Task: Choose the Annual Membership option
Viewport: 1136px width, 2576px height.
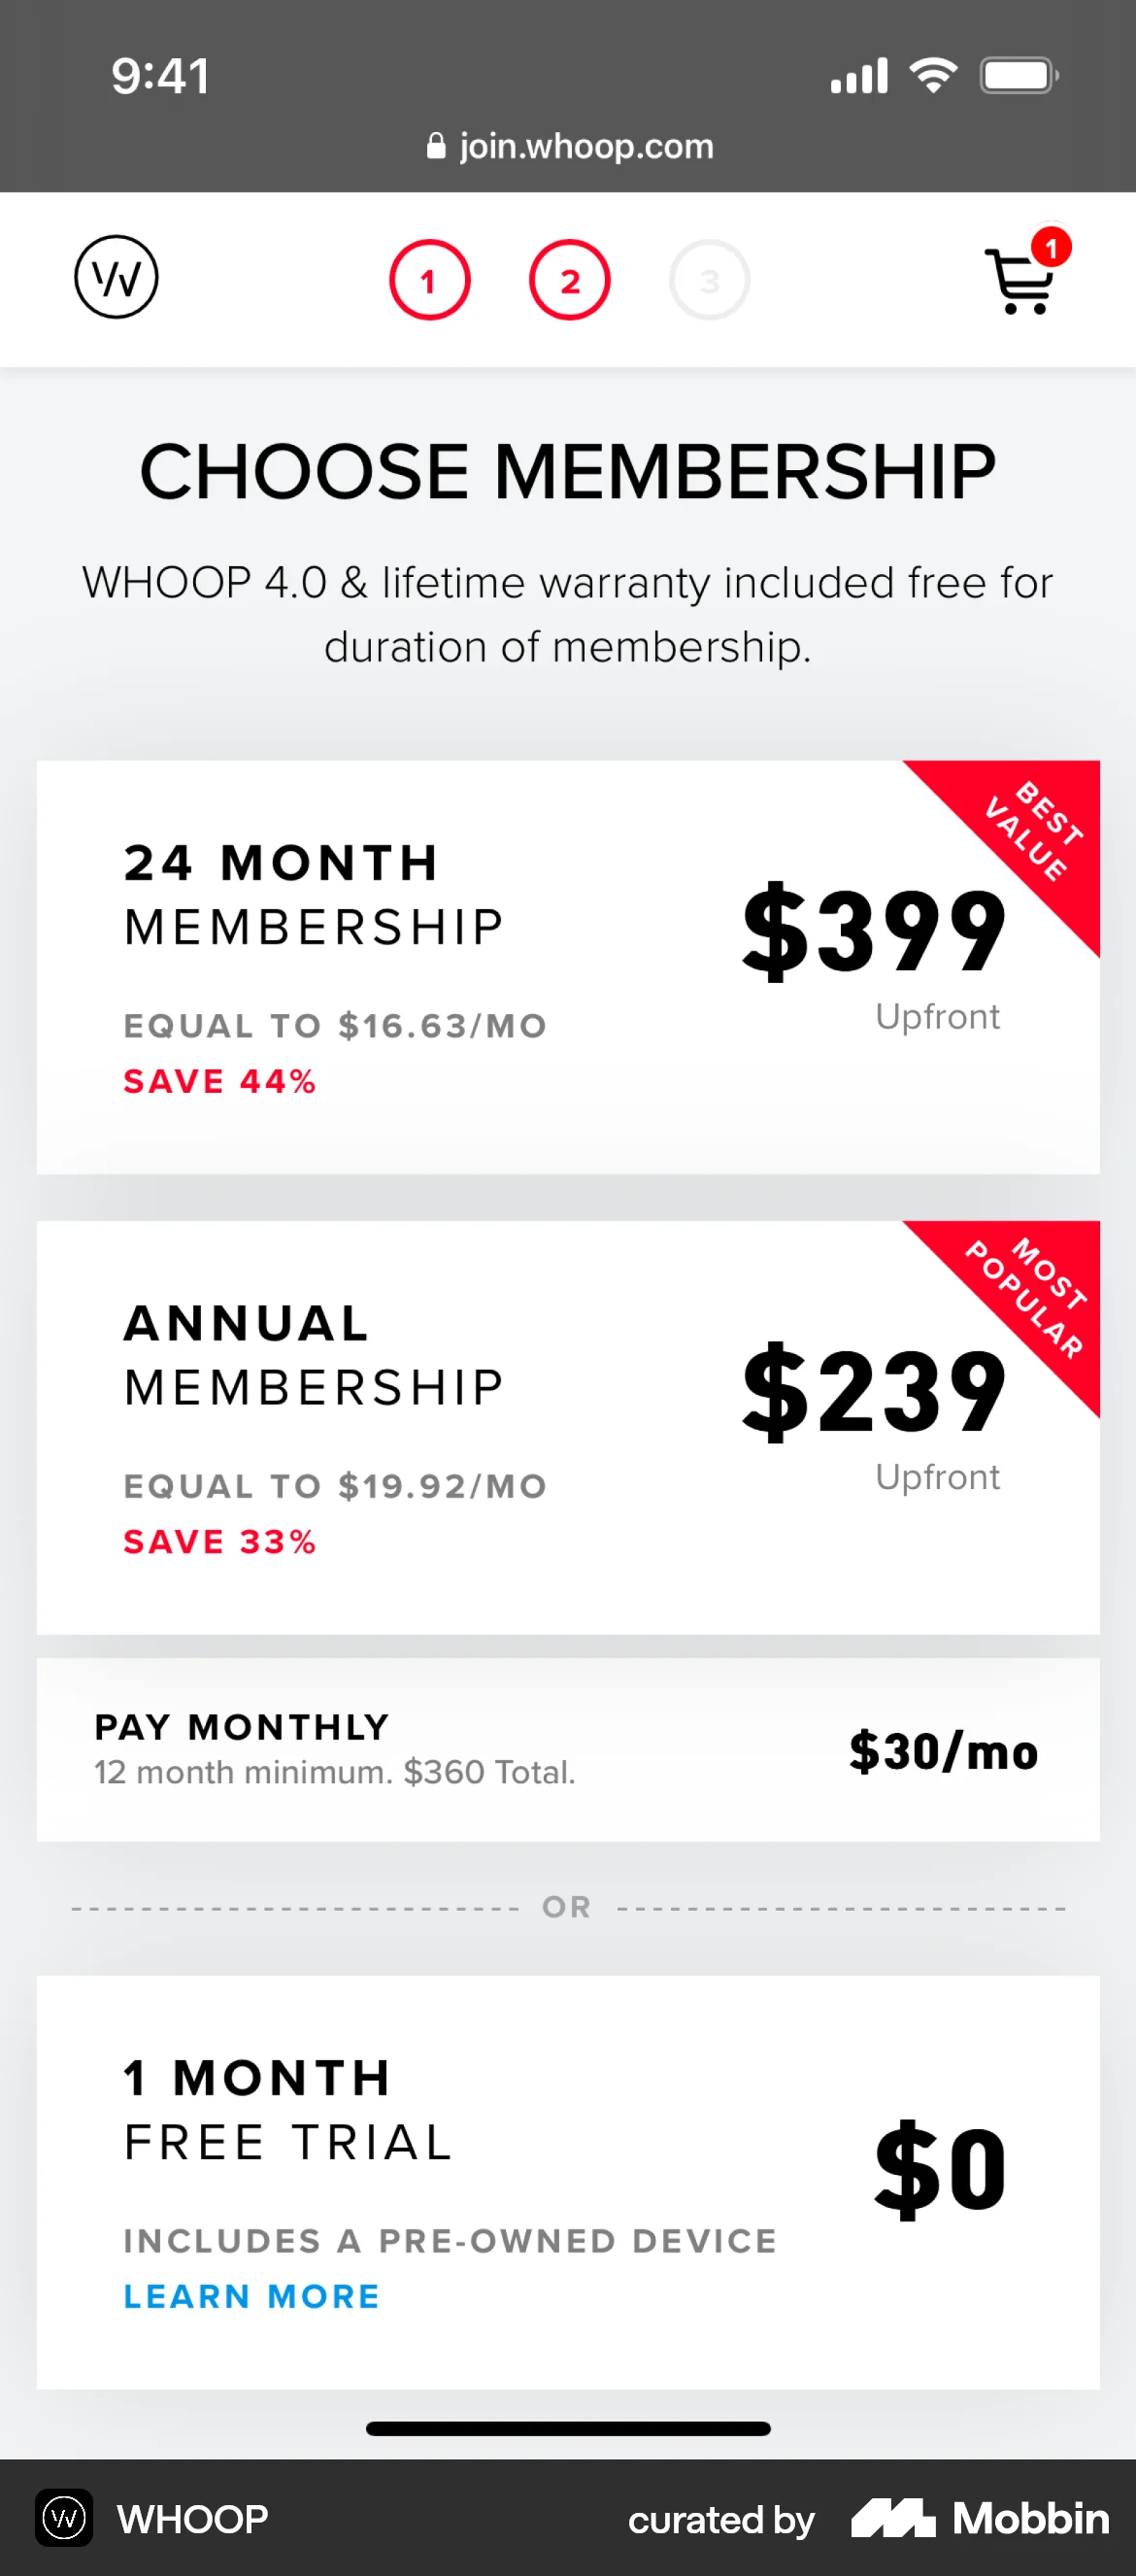Action: click(400, 1426)
